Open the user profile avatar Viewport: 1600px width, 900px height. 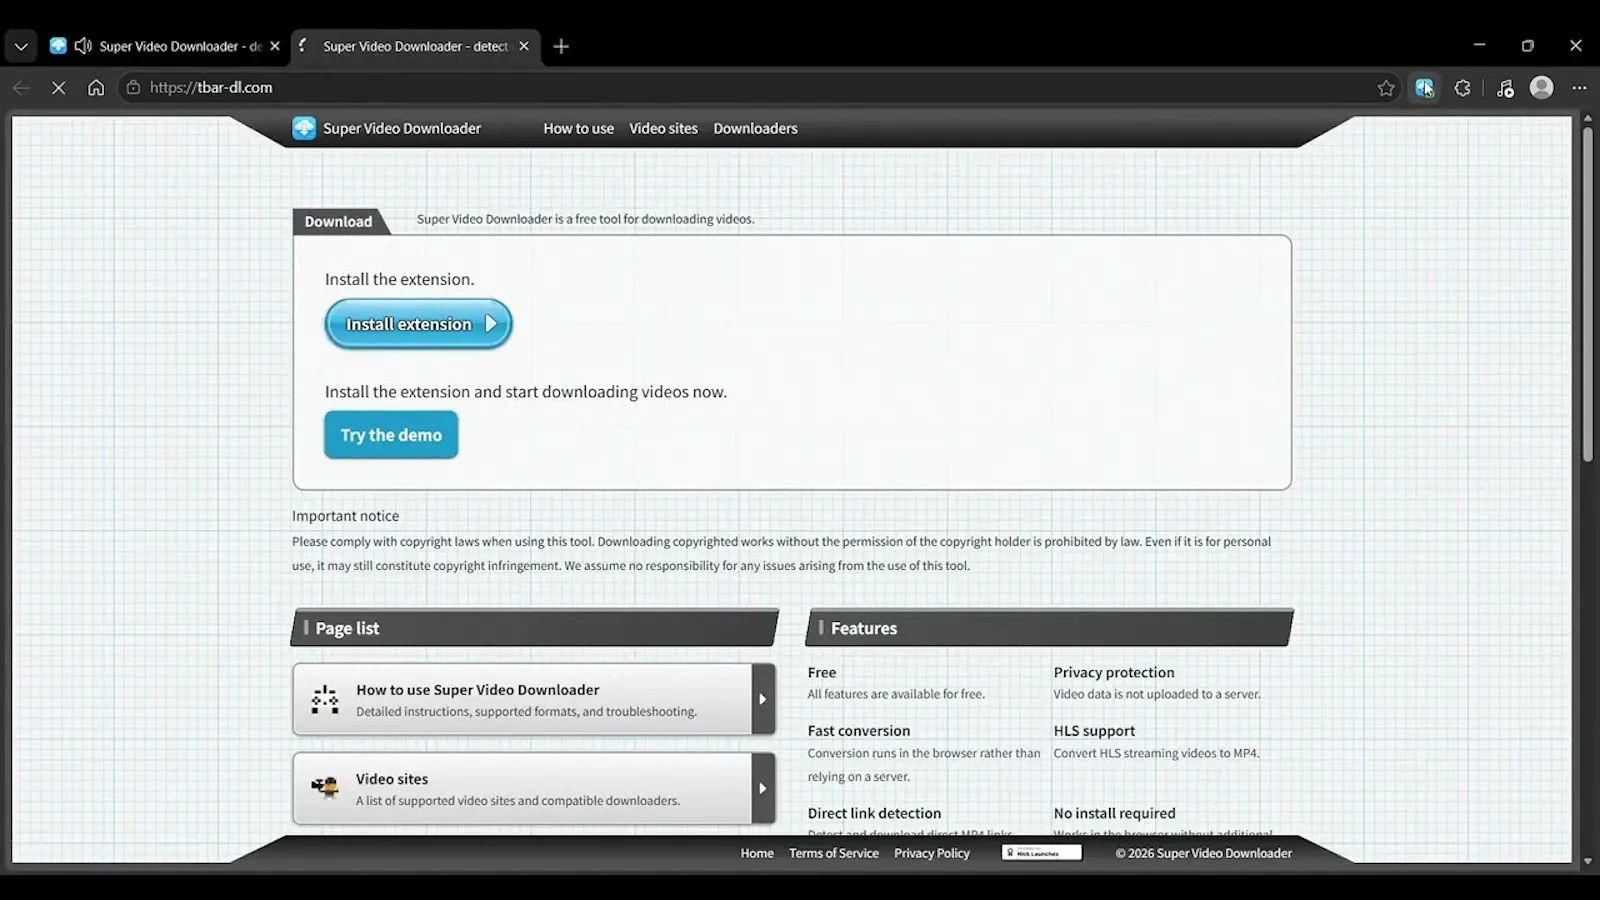point(1542,88)
